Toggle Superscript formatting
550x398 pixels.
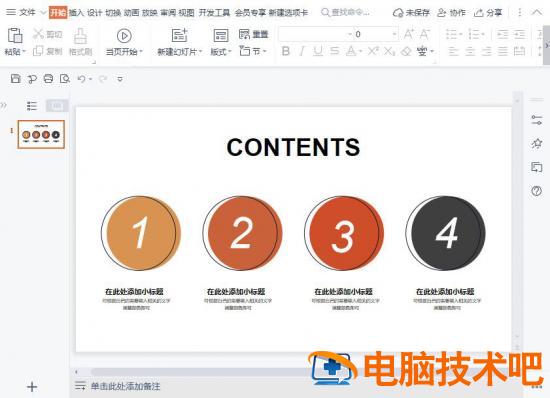[373, 52]
